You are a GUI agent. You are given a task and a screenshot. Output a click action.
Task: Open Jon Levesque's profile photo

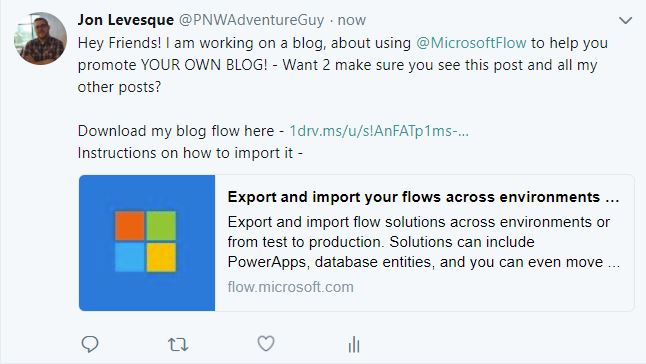point(40,38)
